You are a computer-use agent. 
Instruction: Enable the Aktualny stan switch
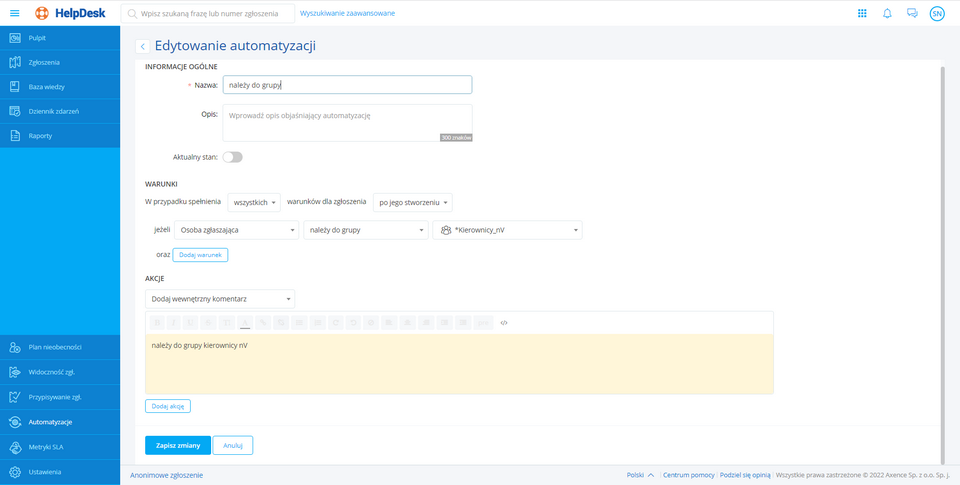[x=232, y=157]
